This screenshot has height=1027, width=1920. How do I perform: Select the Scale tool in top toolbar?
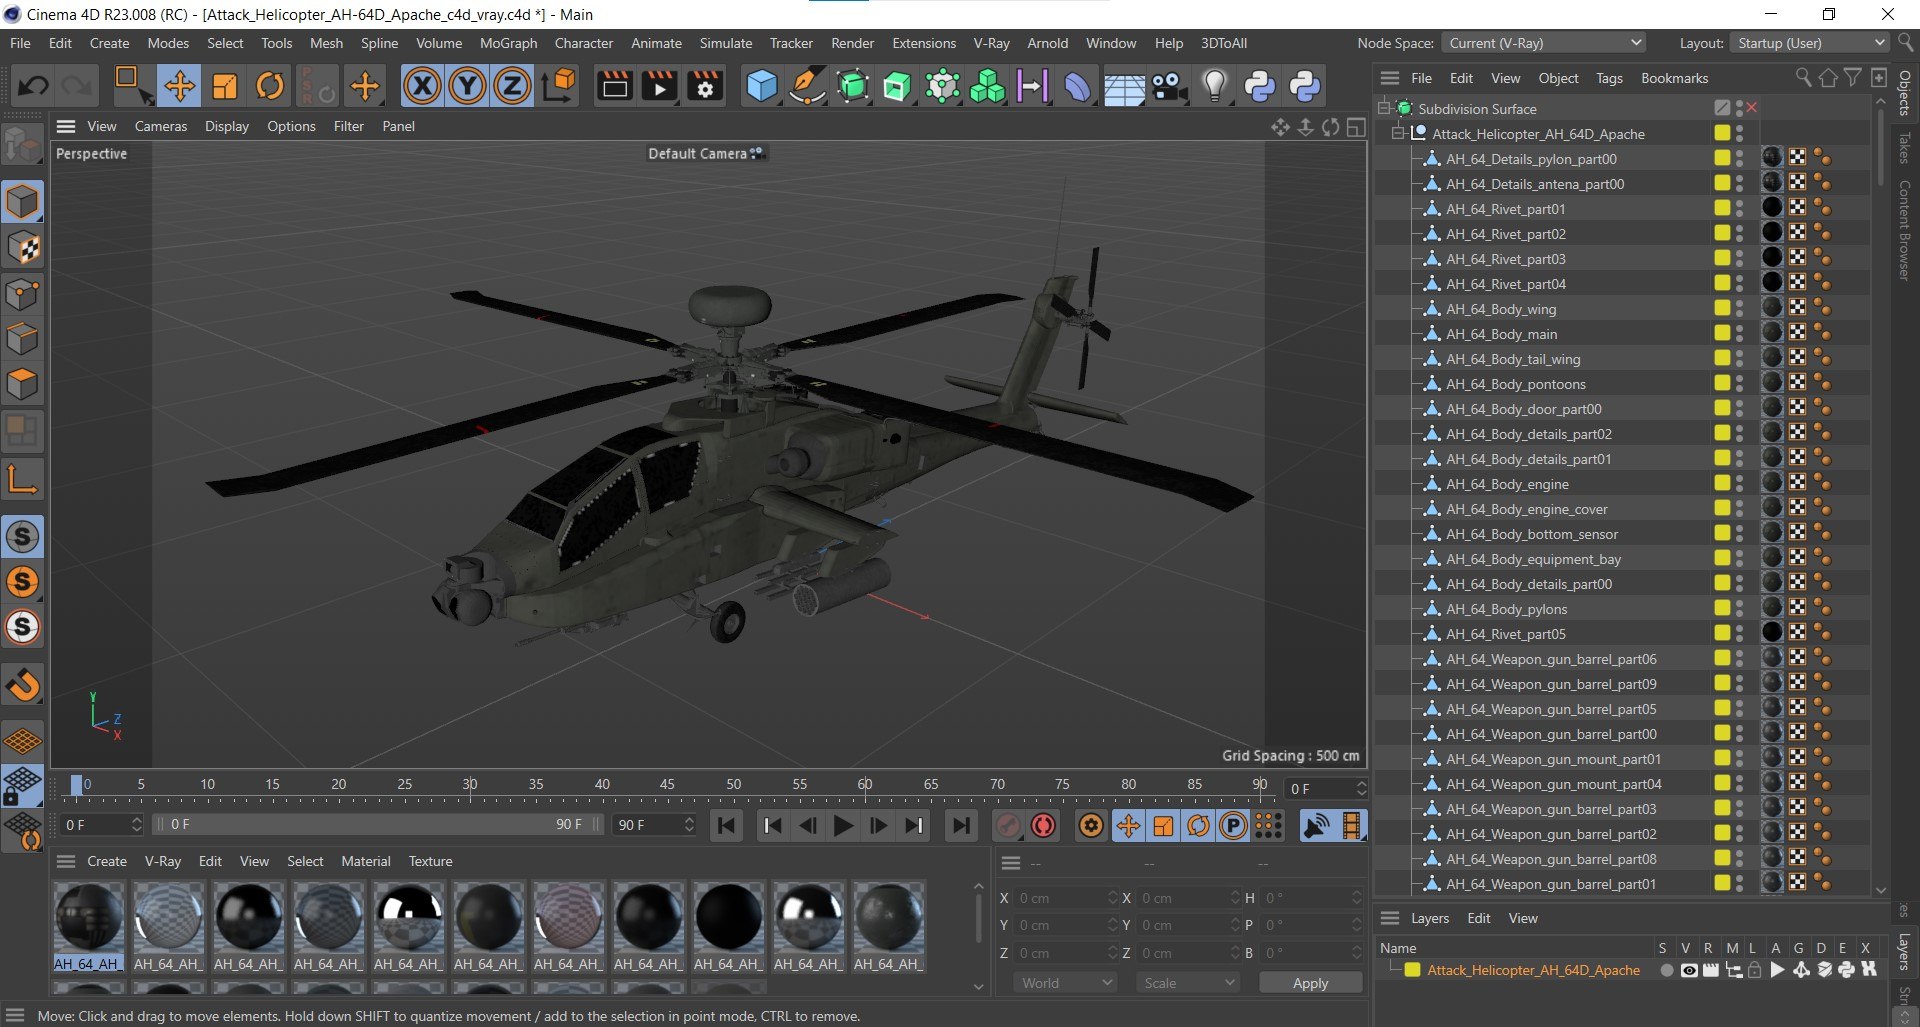(225, 86)
